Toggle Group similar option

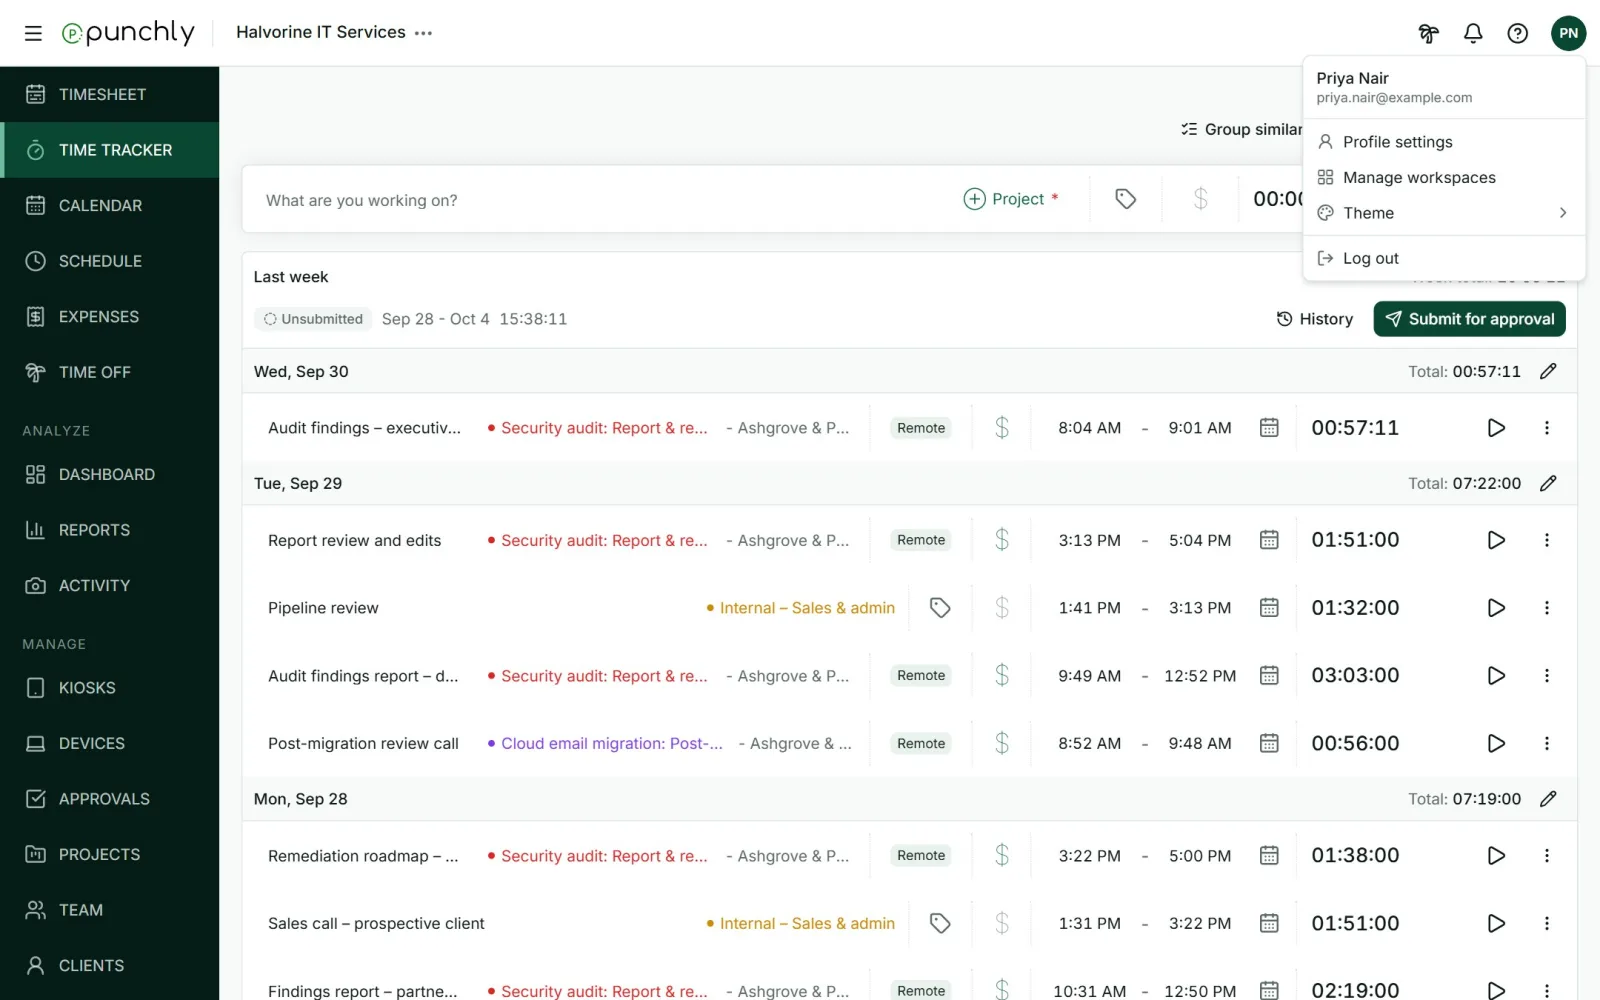1241,129
